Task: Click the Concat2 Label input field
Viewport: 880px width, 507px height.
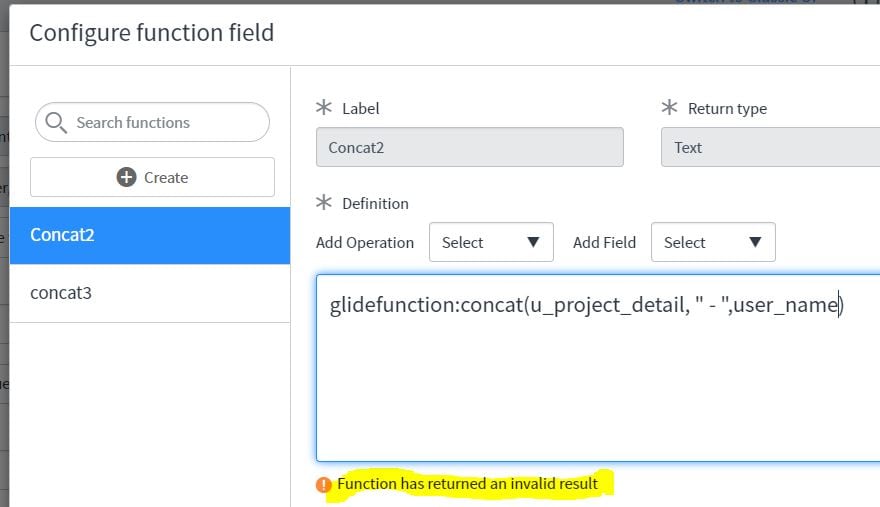Action: pyautogui.click(x=470, y=147)
